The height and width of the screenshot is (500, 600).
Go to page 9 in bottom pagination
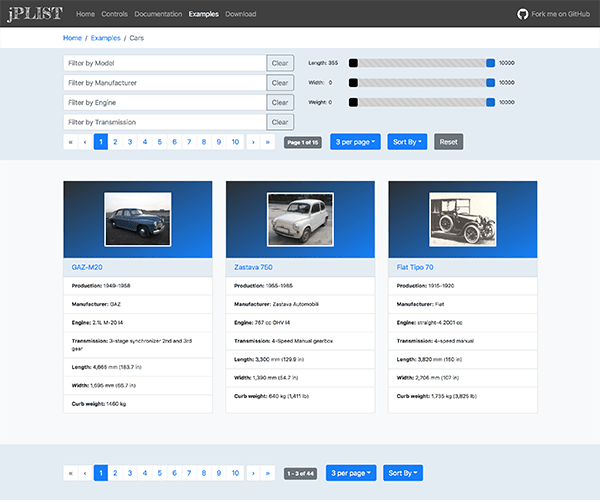click(x=219, y=473)
